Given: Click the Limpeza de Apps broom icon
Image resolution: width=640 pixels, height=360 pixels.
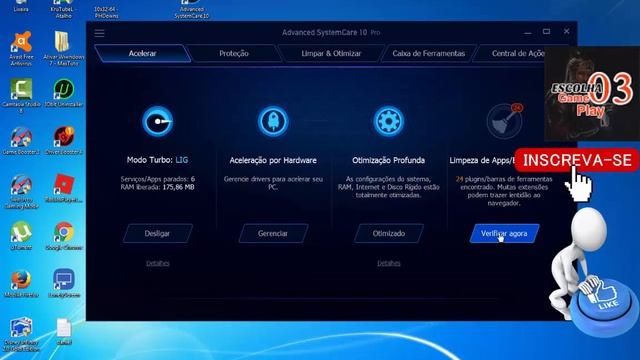Looking at the screenshot, I should (504, 121).
